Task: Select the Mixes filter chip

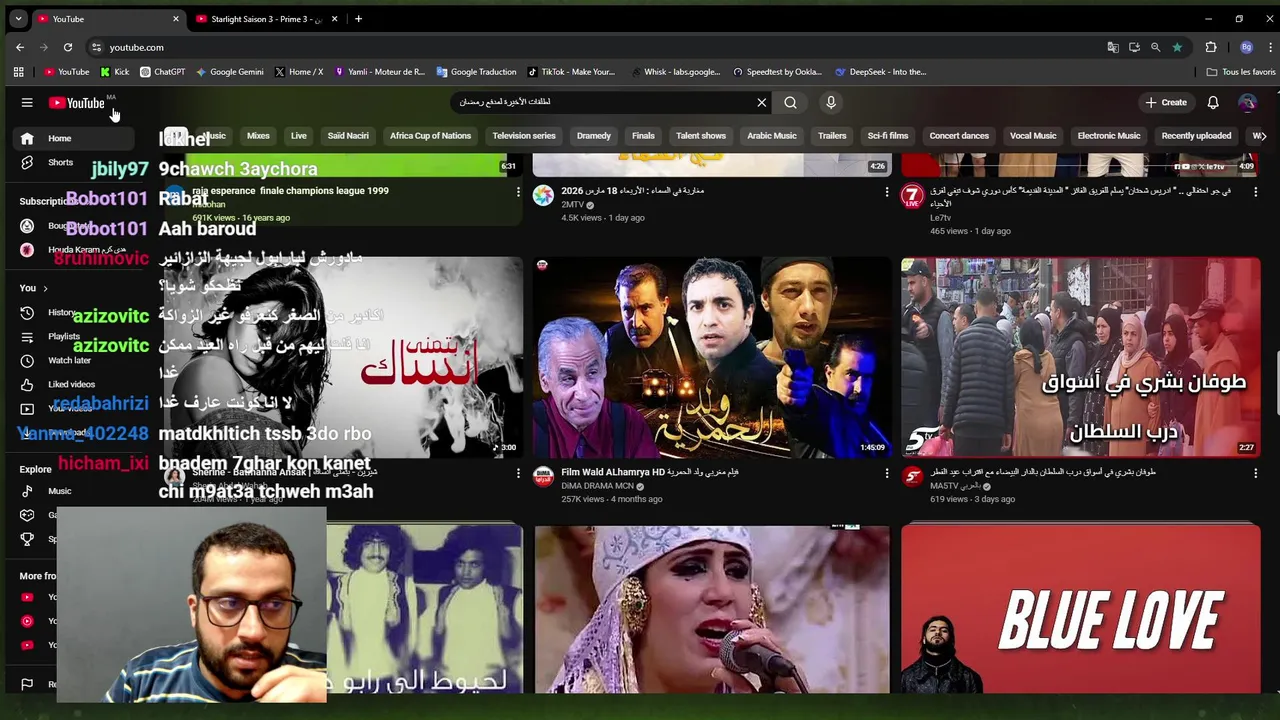Action: point(258,136)
